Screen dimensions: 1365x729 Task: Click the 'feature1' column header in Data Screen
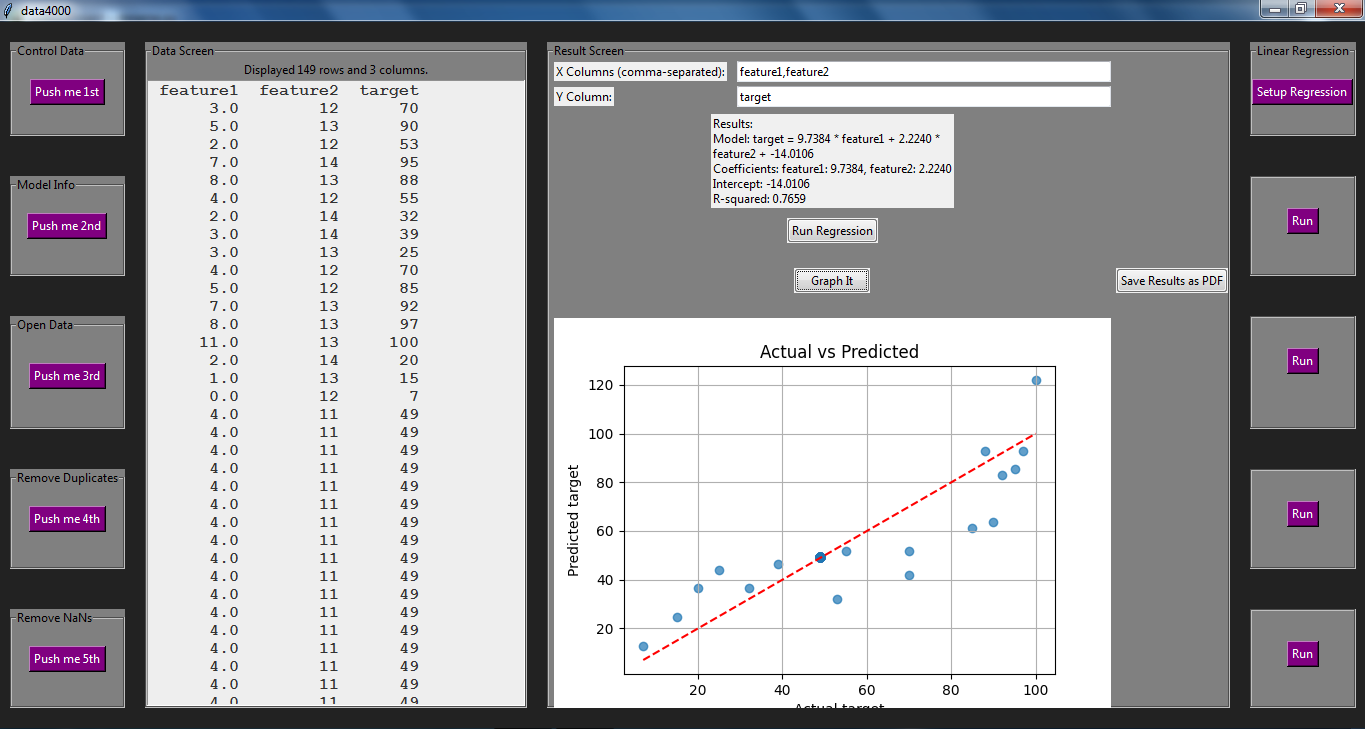click(x=199, y=91)
